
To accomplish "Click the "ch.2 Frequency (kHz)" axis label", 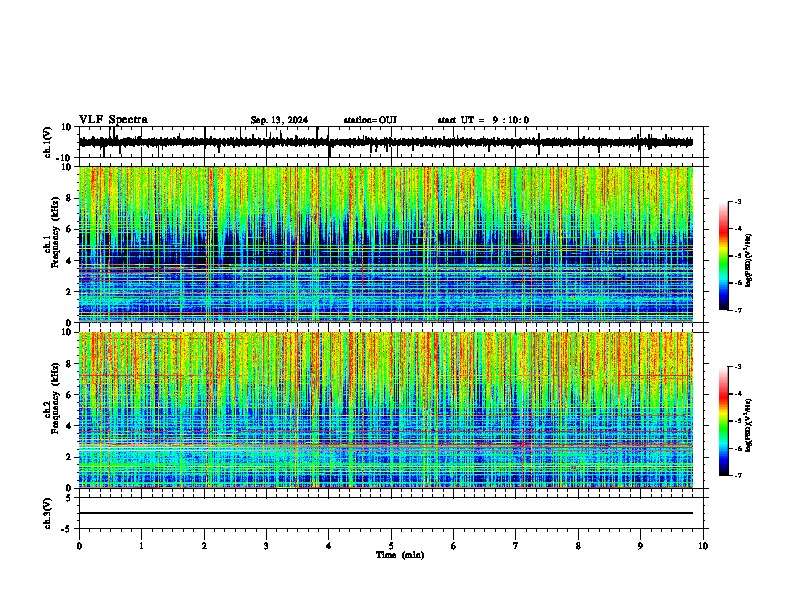I will click(x=52, y=398).
